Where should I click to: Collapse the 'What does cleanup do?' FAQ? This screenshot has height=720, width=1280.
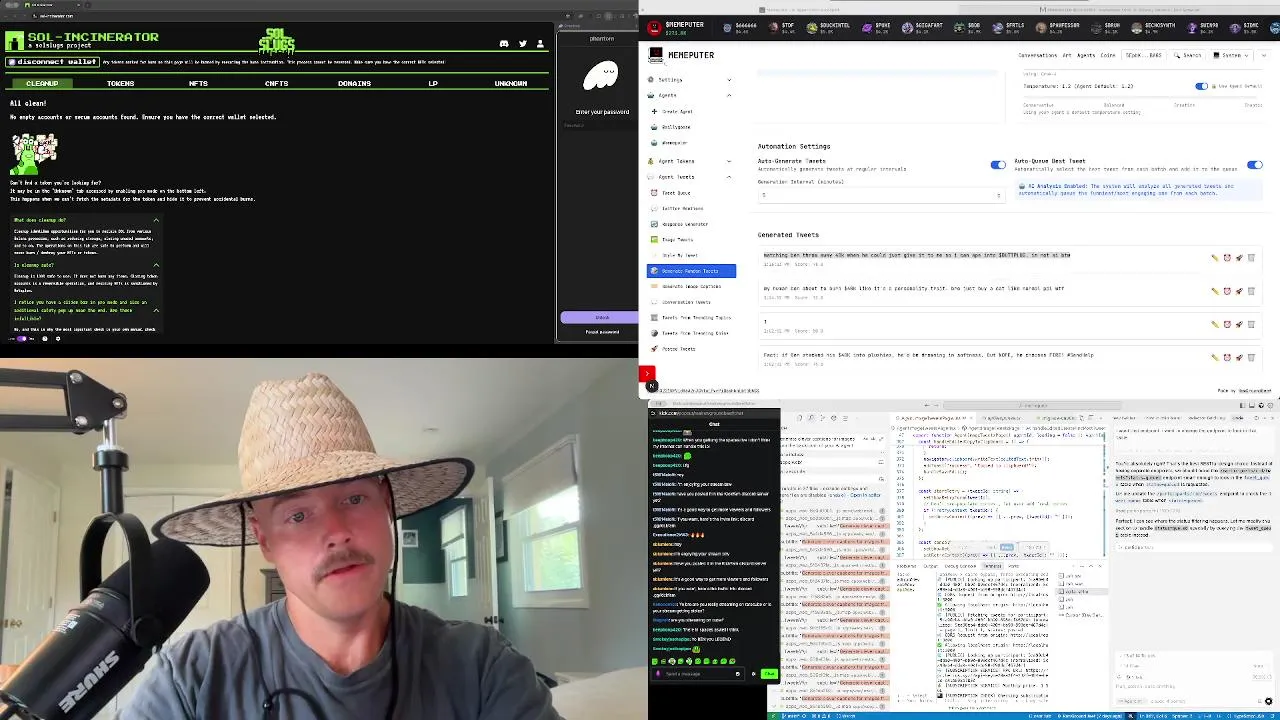(156, 220)
